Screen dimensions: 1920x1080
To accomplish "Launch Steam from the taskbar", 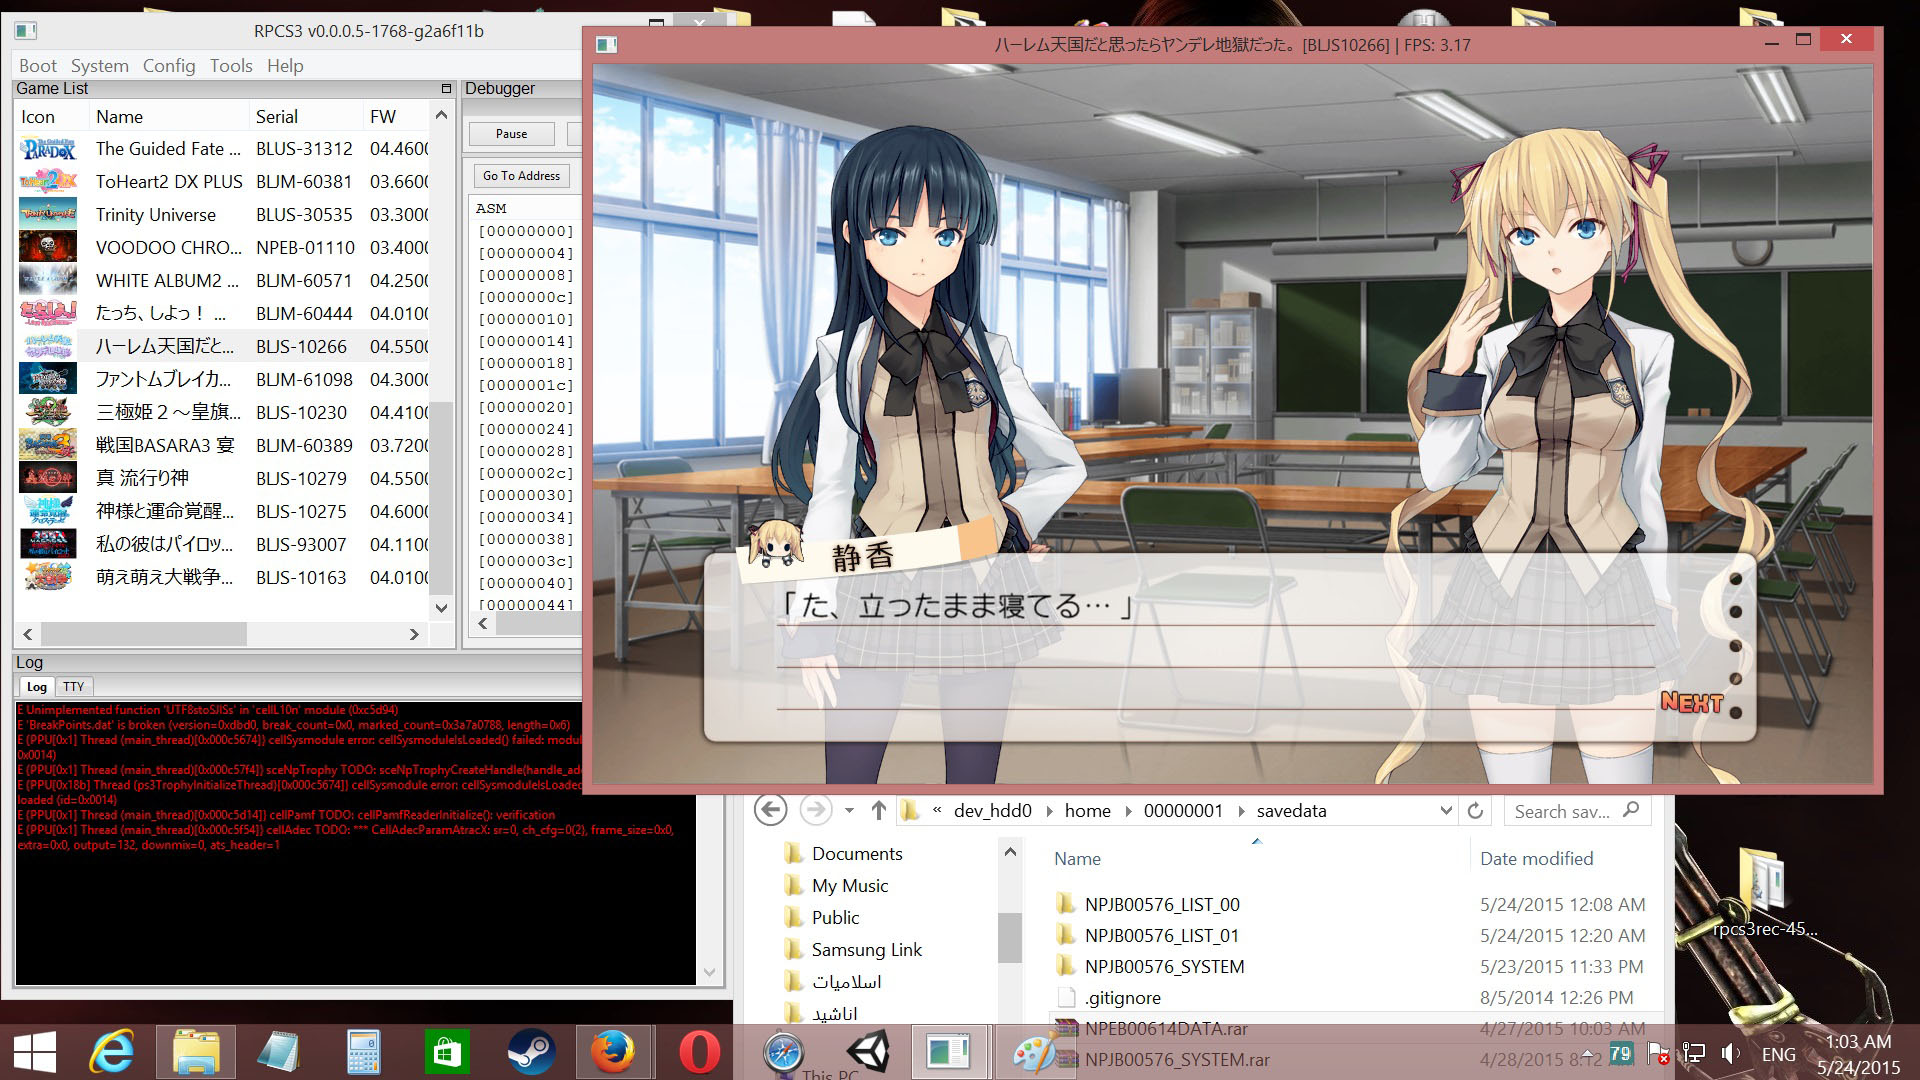I will (x=531, y=1053).
